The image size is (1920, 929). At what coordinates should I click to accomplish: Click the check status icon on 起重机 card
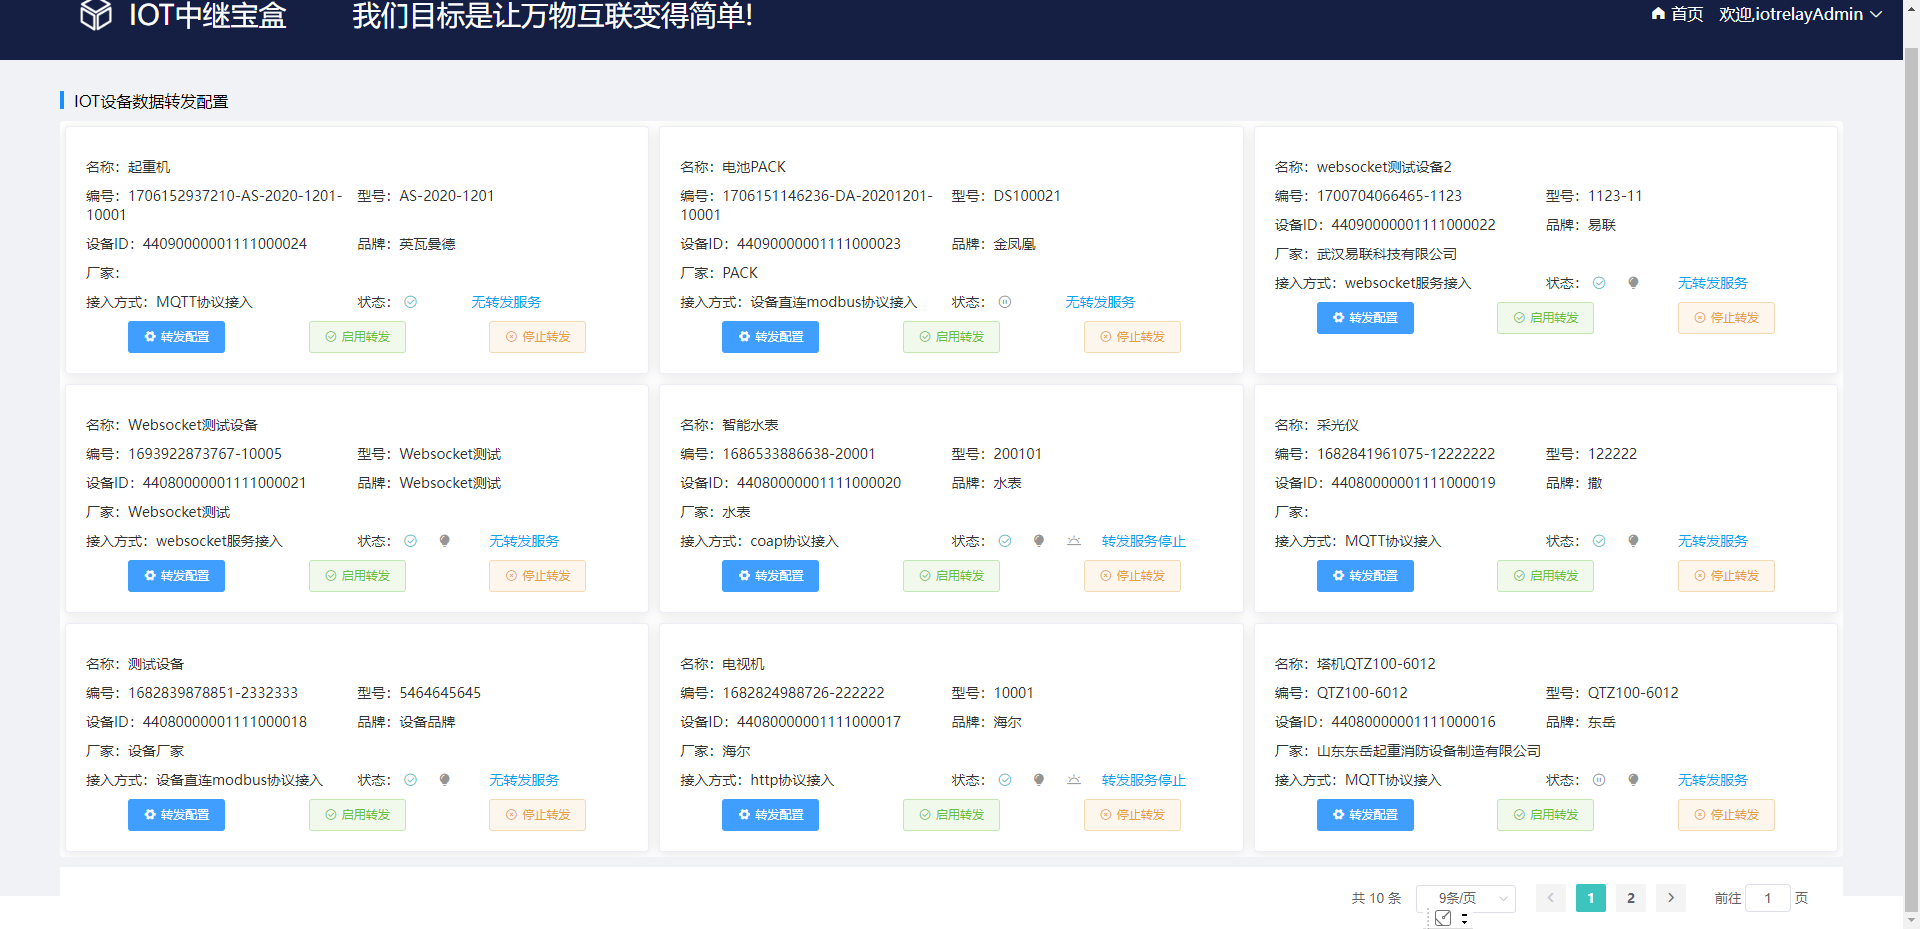pos(410,301)
